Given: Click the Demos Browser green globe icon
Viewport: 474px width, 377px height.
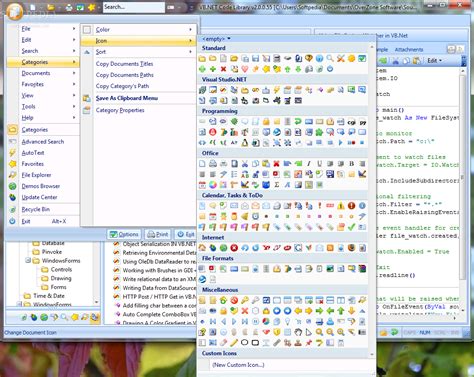Looking at the screenshot, I should tap(13, 186).
